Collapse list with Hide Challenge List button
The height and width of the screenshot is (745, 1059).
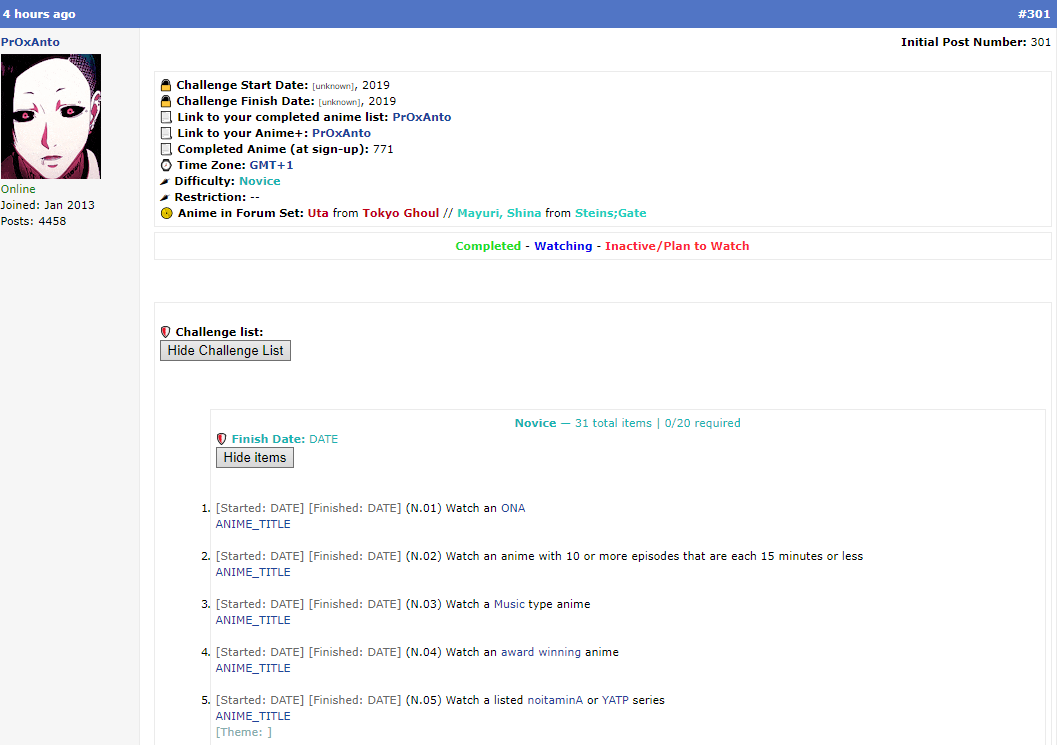226,351
